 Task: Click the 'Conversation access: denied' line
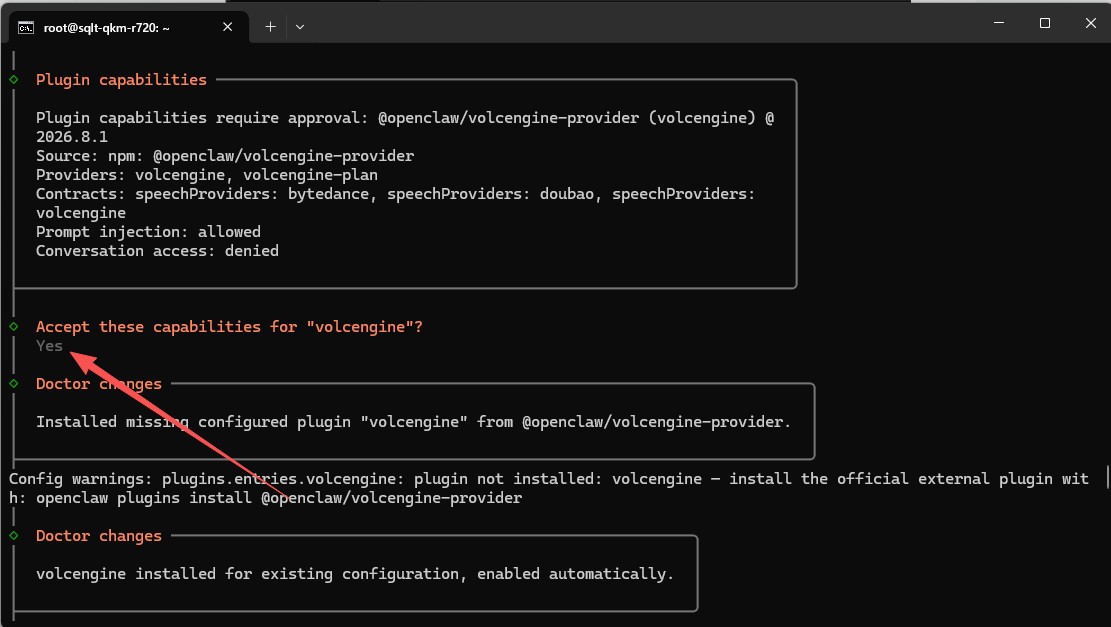(x=157, y=251)
